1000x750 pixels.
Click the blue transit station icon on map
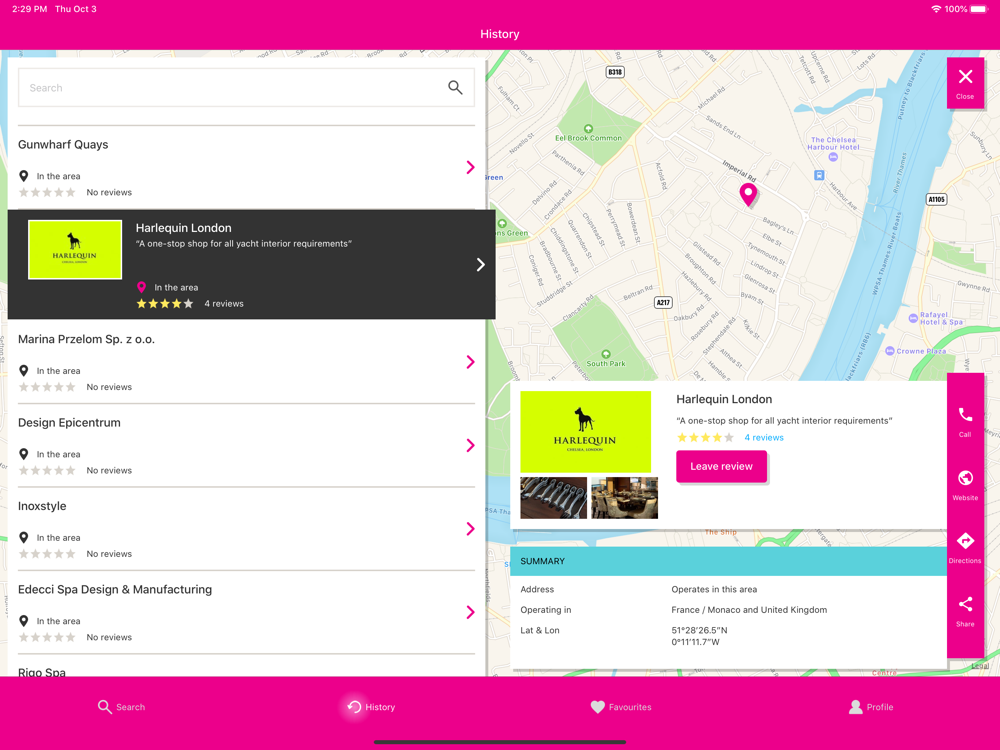click(819, 175)
